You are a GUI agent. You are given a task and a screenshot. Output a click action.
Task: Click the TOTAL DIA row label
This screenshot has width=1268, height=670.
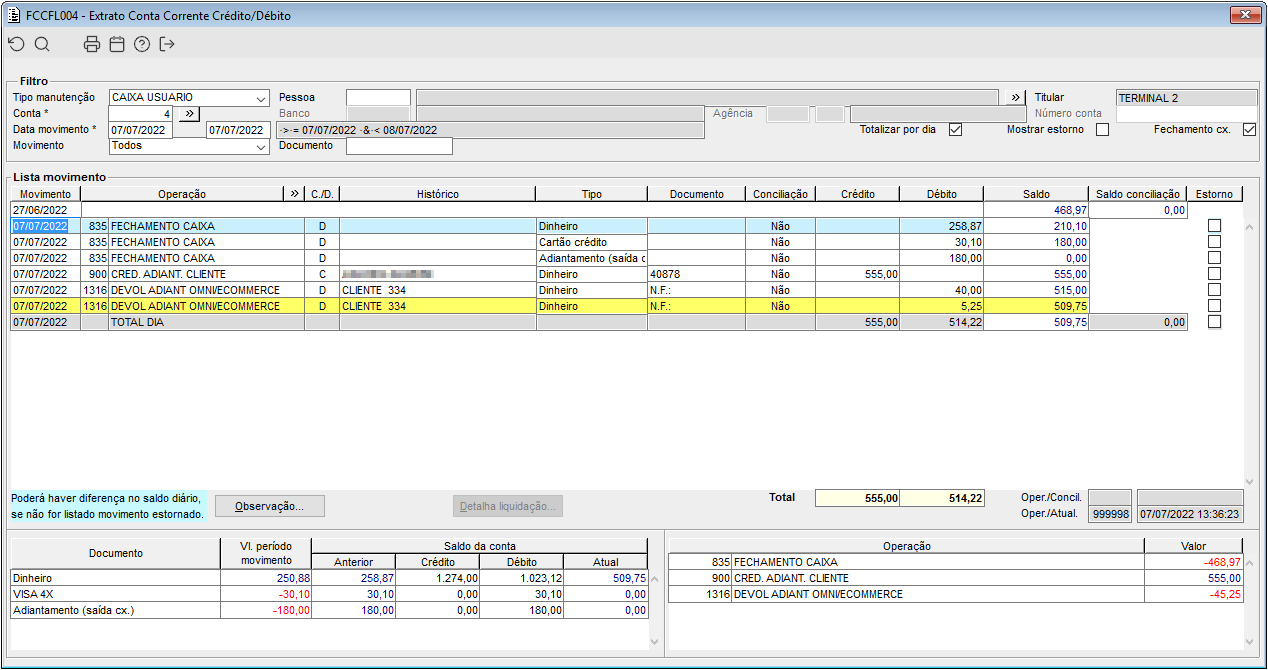click(x=136, y=322)
